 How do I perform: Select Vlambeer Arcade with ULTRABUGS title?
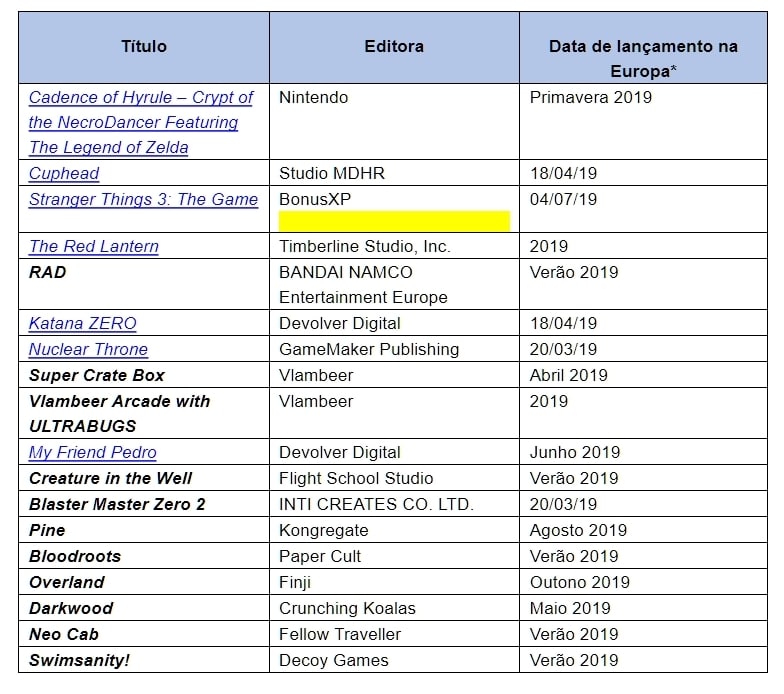click(x=120, y=414)
